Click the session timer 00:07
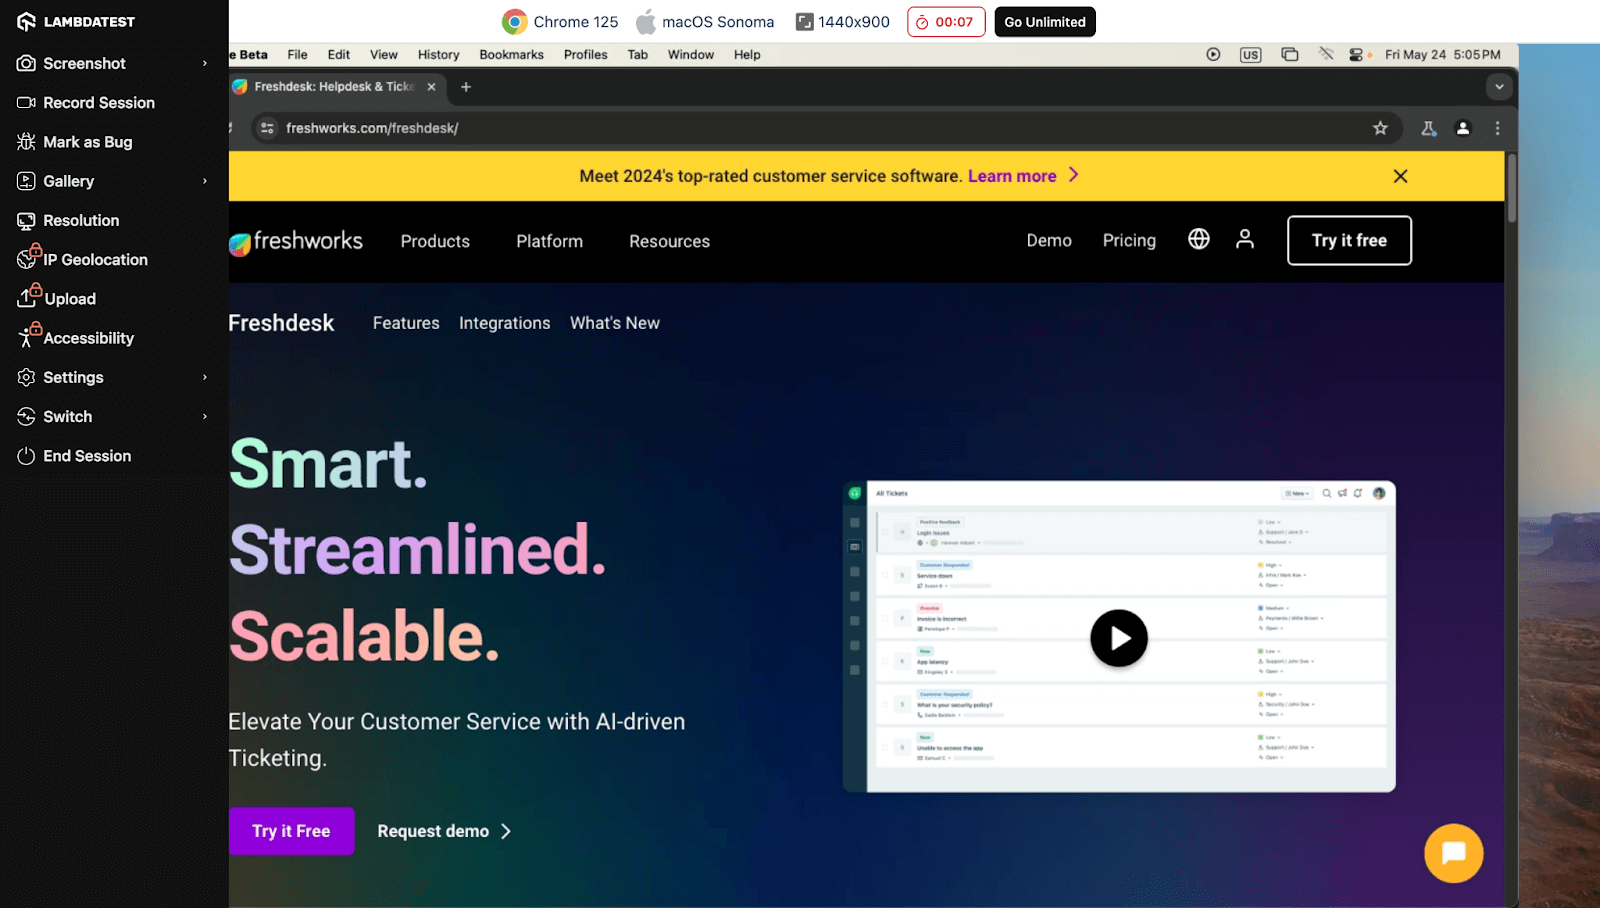The width and height of the screenshot is (1600, 908). click(x=946, y=22)
